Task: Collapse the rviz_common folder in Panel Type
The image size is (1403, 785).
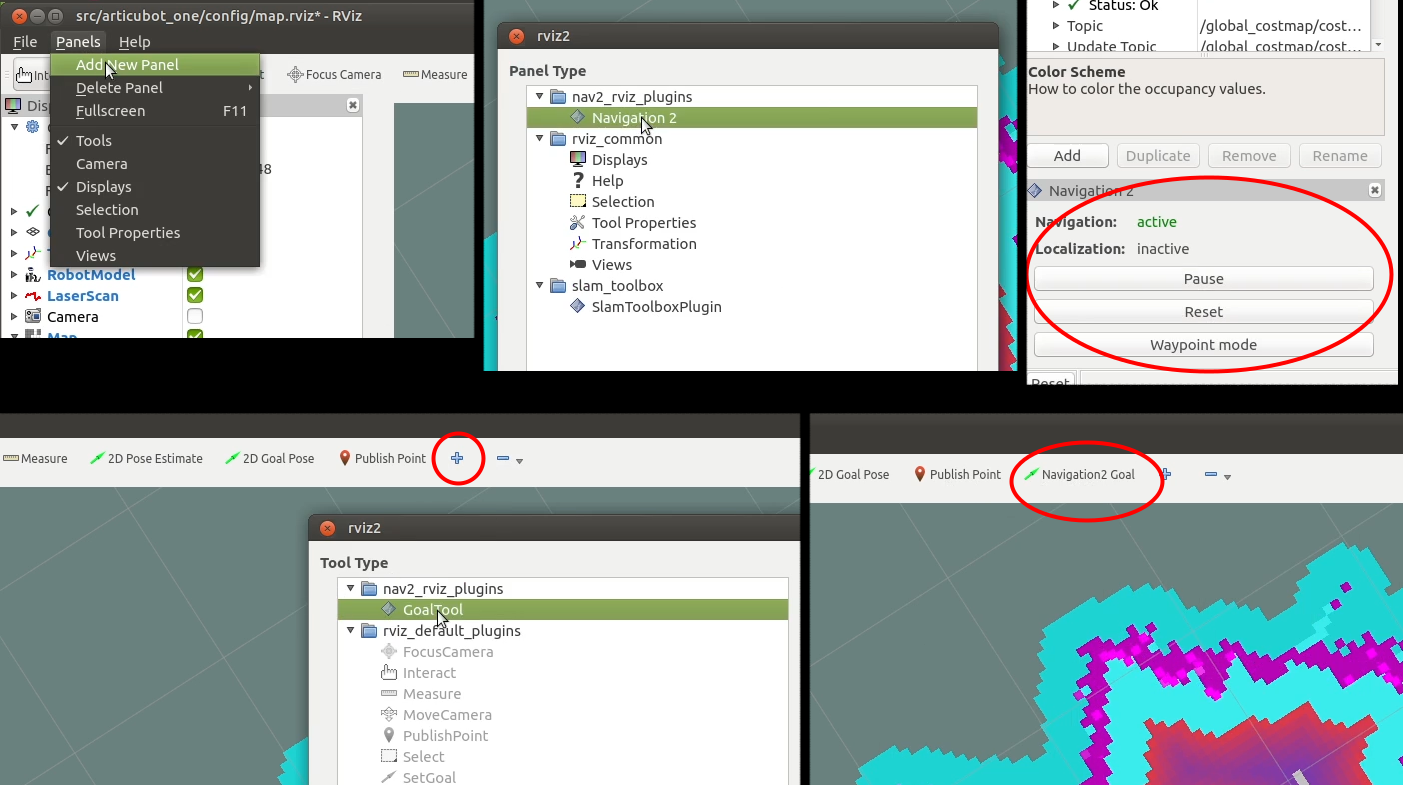Action: [540, 139]
